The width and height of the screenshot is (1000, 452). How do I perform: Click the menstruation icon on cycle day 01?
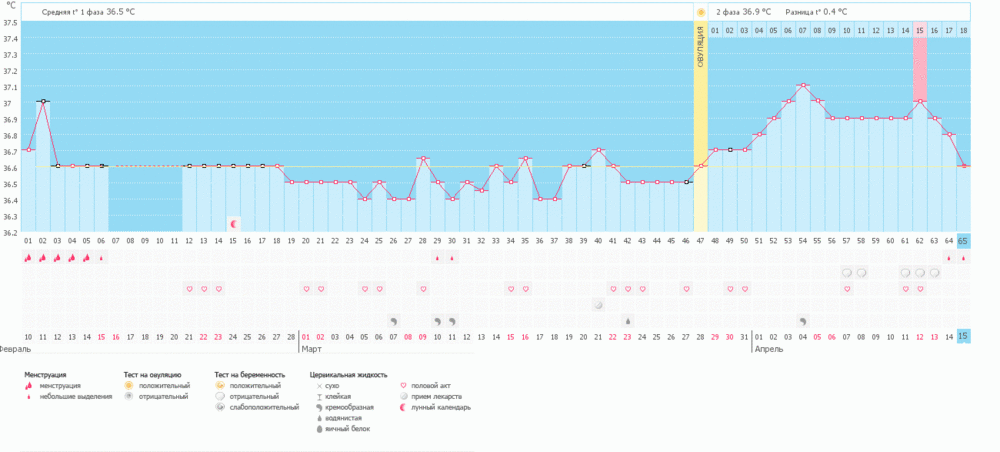(x=28, y=257)
